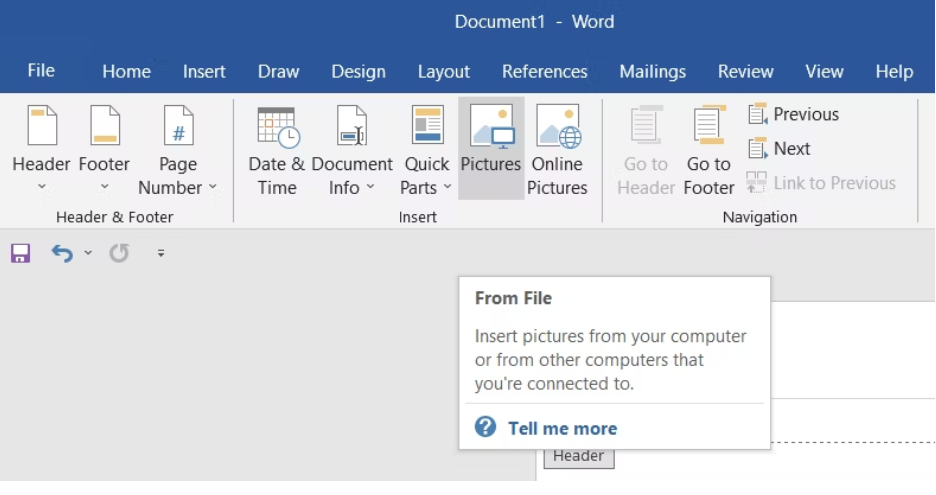Insert Online Pictures
The height and width of the screenshot is (495, 936).
tap(557, 150)
